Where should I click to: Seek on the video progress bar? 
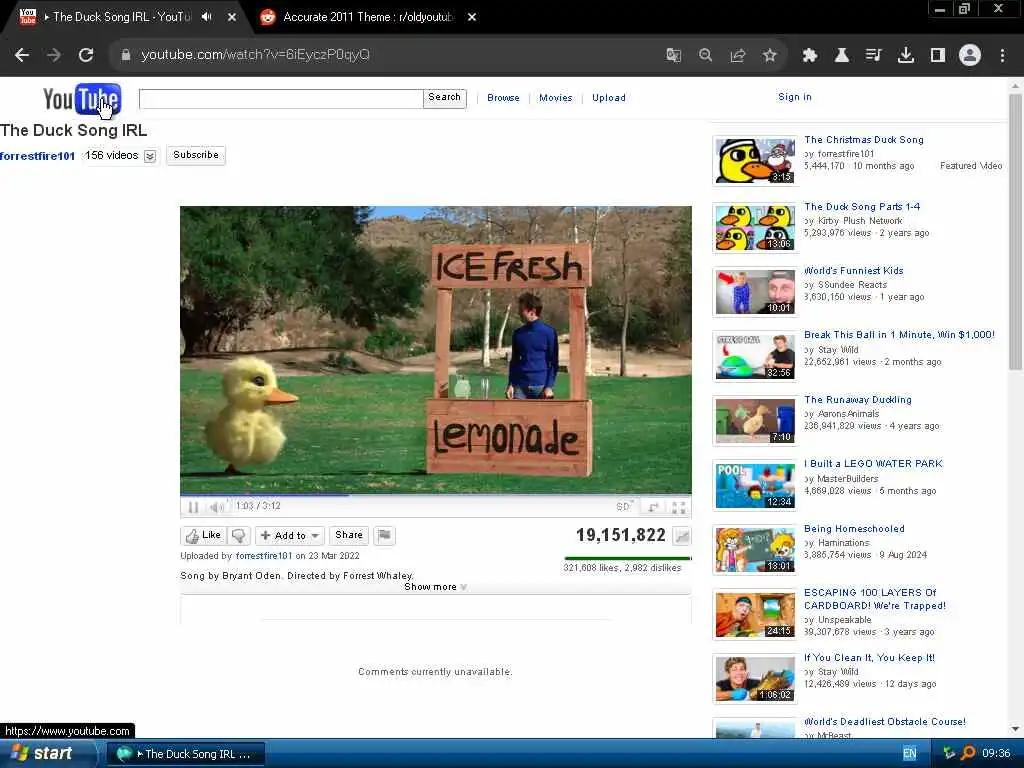coord(436,495)
